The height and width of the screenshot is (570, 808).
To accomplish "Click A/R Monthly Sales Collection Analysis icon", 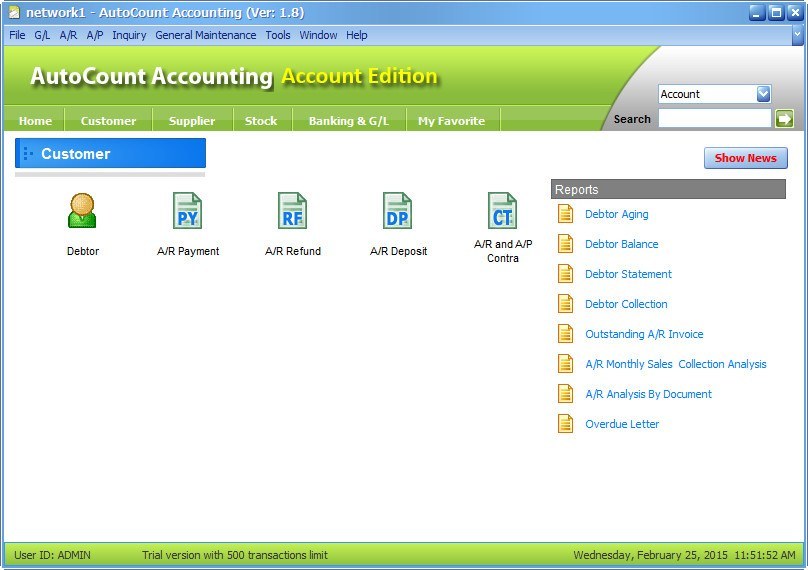I will [x=565, y=364].
